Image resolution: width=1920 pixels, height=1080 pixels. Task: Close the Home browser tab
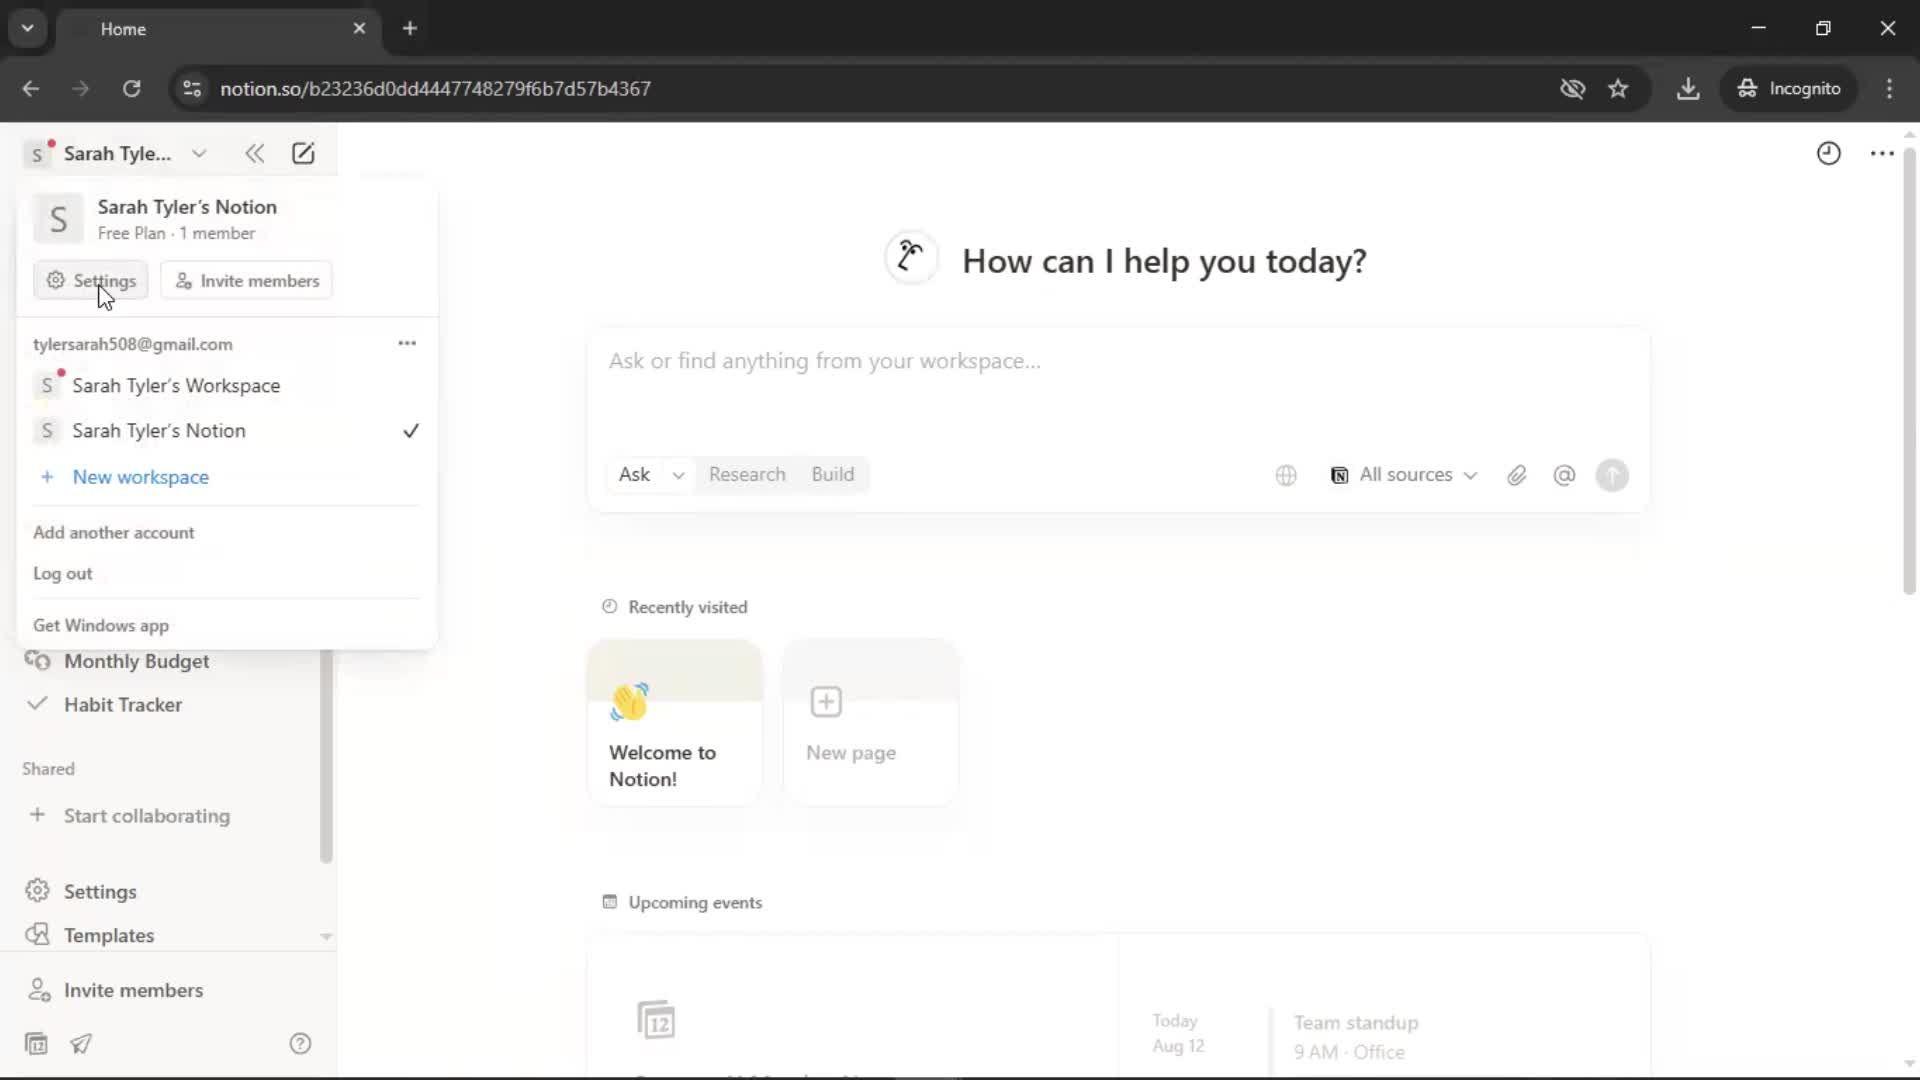point(359,28)
